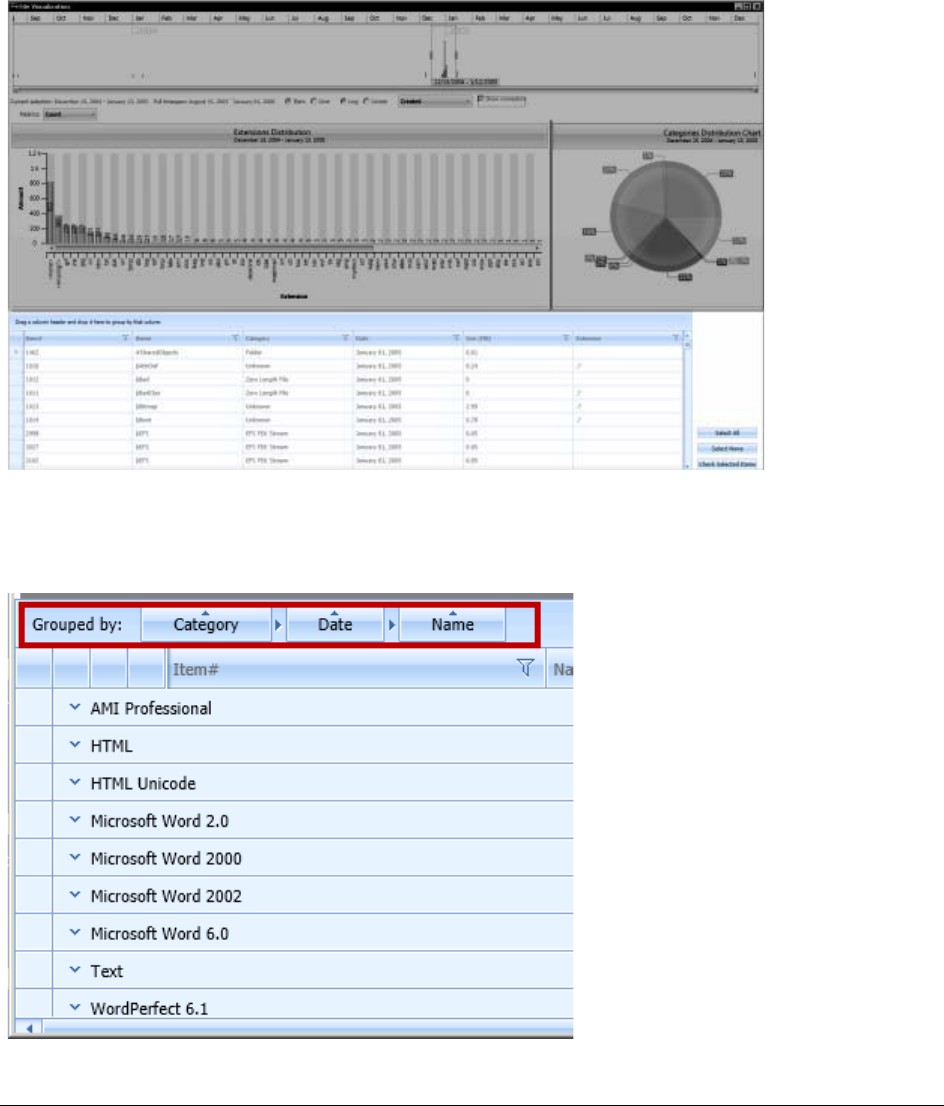Viewport: 944px width, 1106px height.
Task: Click the Select None button
Action: (727, 449)
